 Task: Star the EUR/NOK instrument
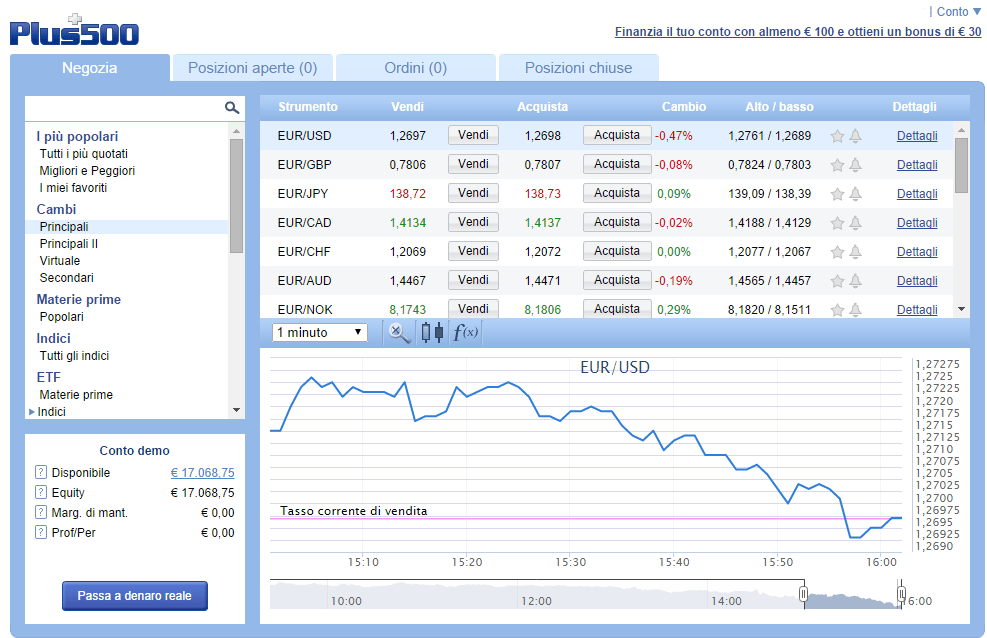837,310
